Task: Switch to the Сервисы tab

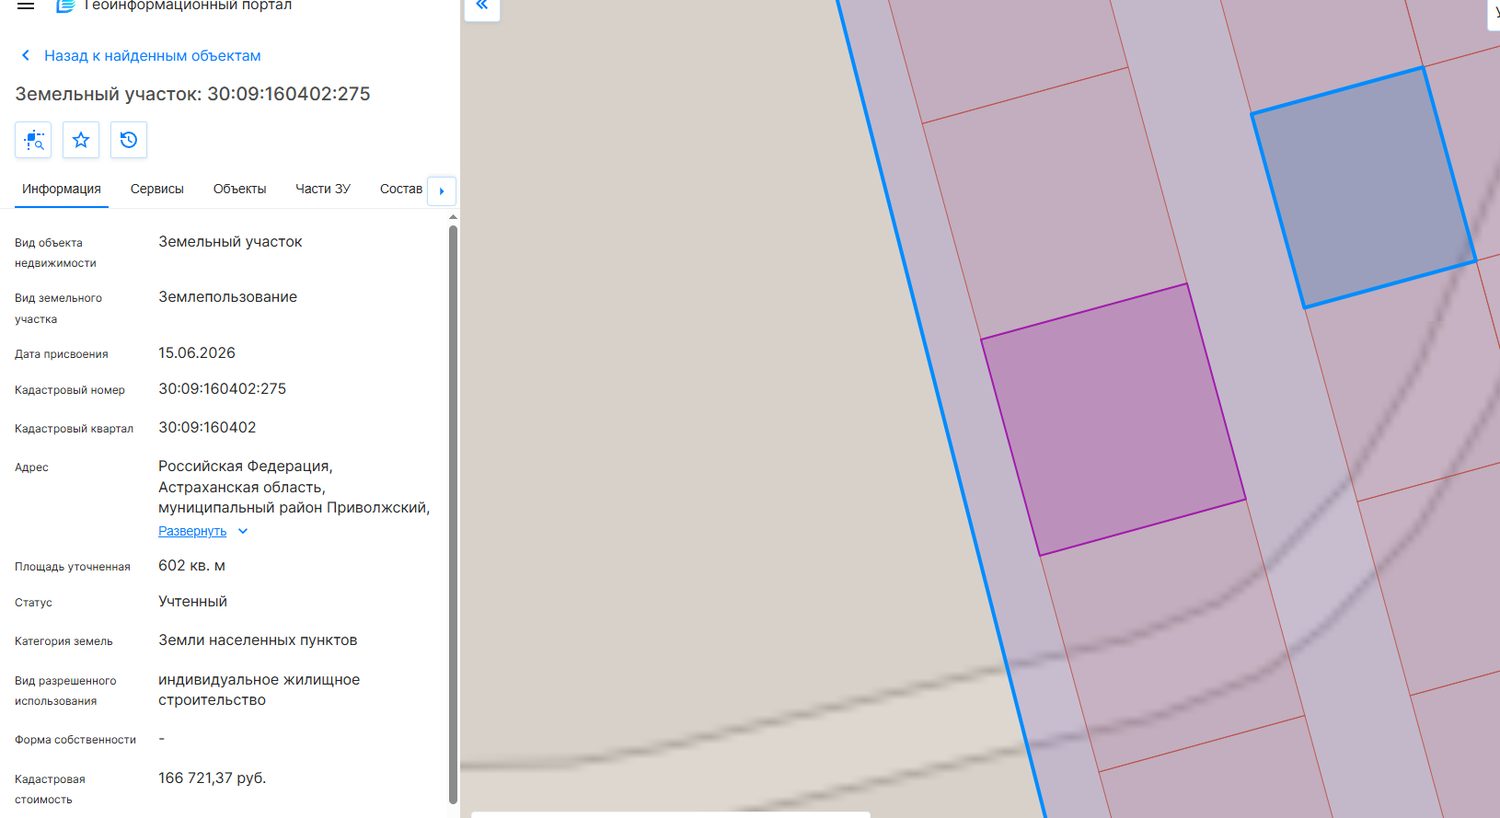Action: pyautogui.click(x=157, y=189)
